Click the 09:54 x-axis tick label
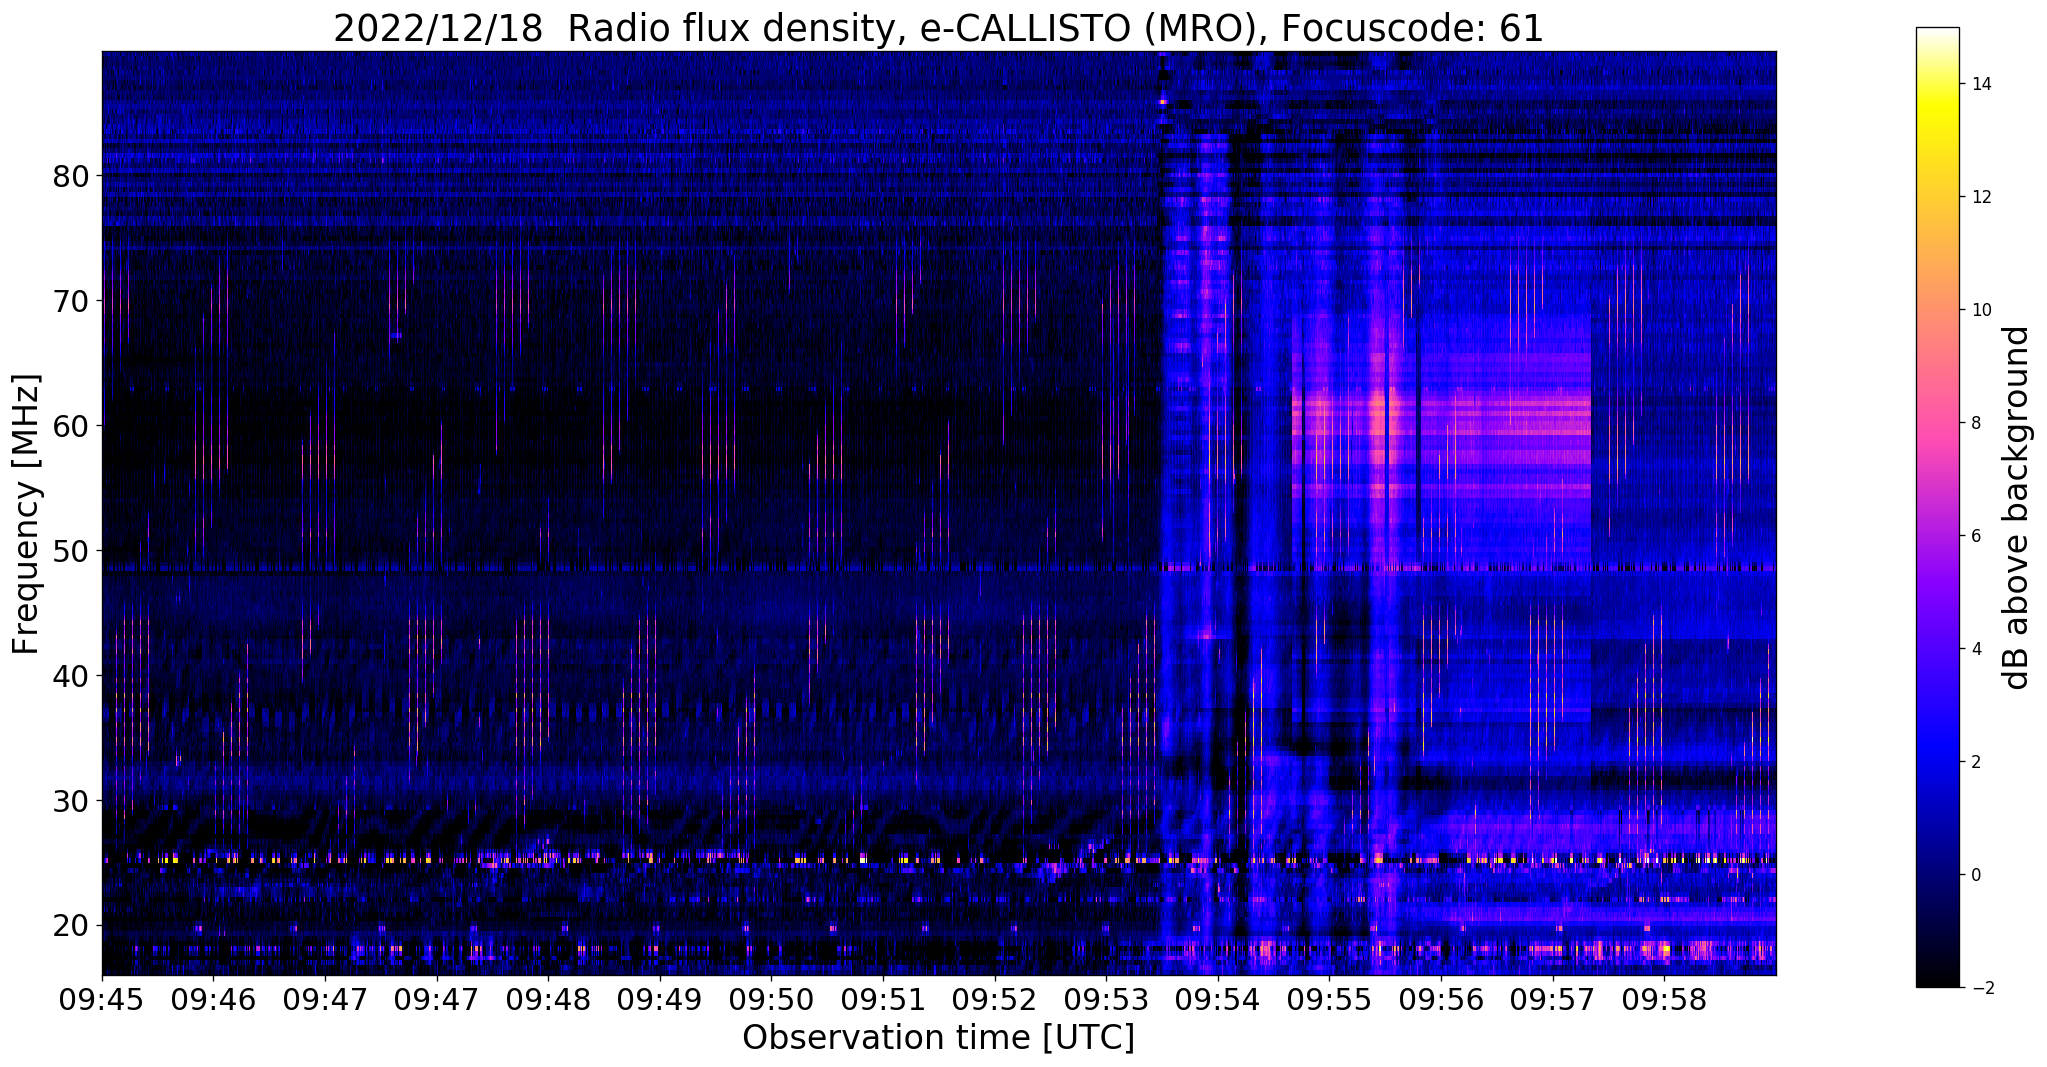This screenshot has width=2047, height=1067. 1218,999
